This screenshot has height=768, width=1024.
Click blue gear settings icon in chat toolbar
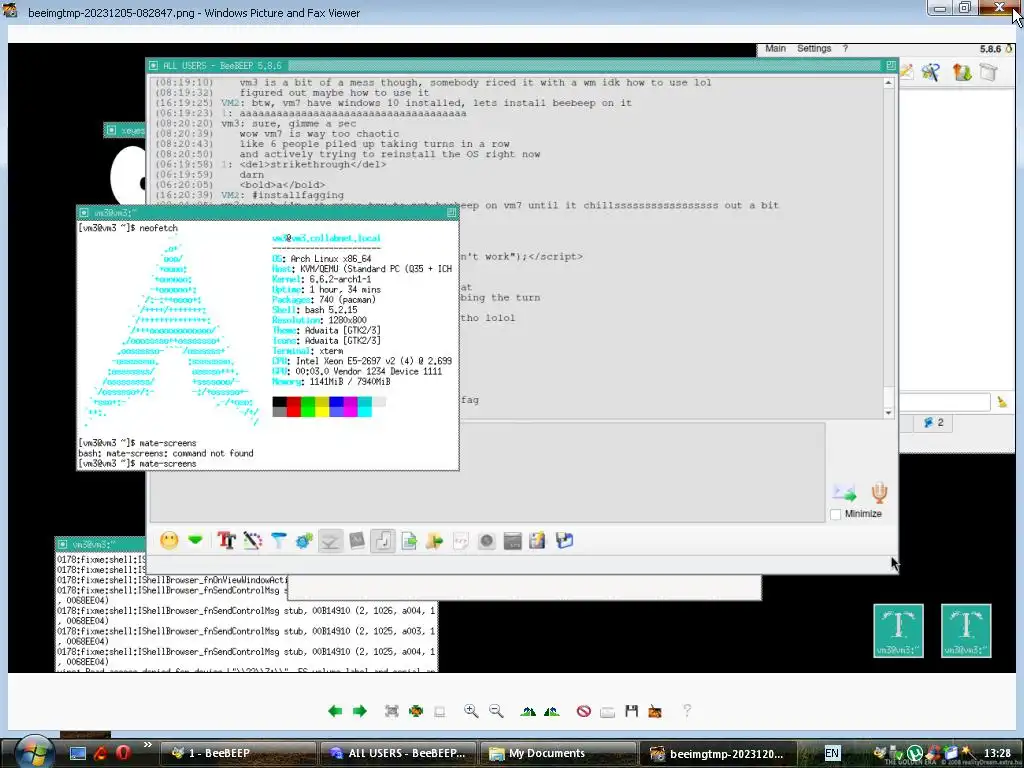[x=304, y=541]
